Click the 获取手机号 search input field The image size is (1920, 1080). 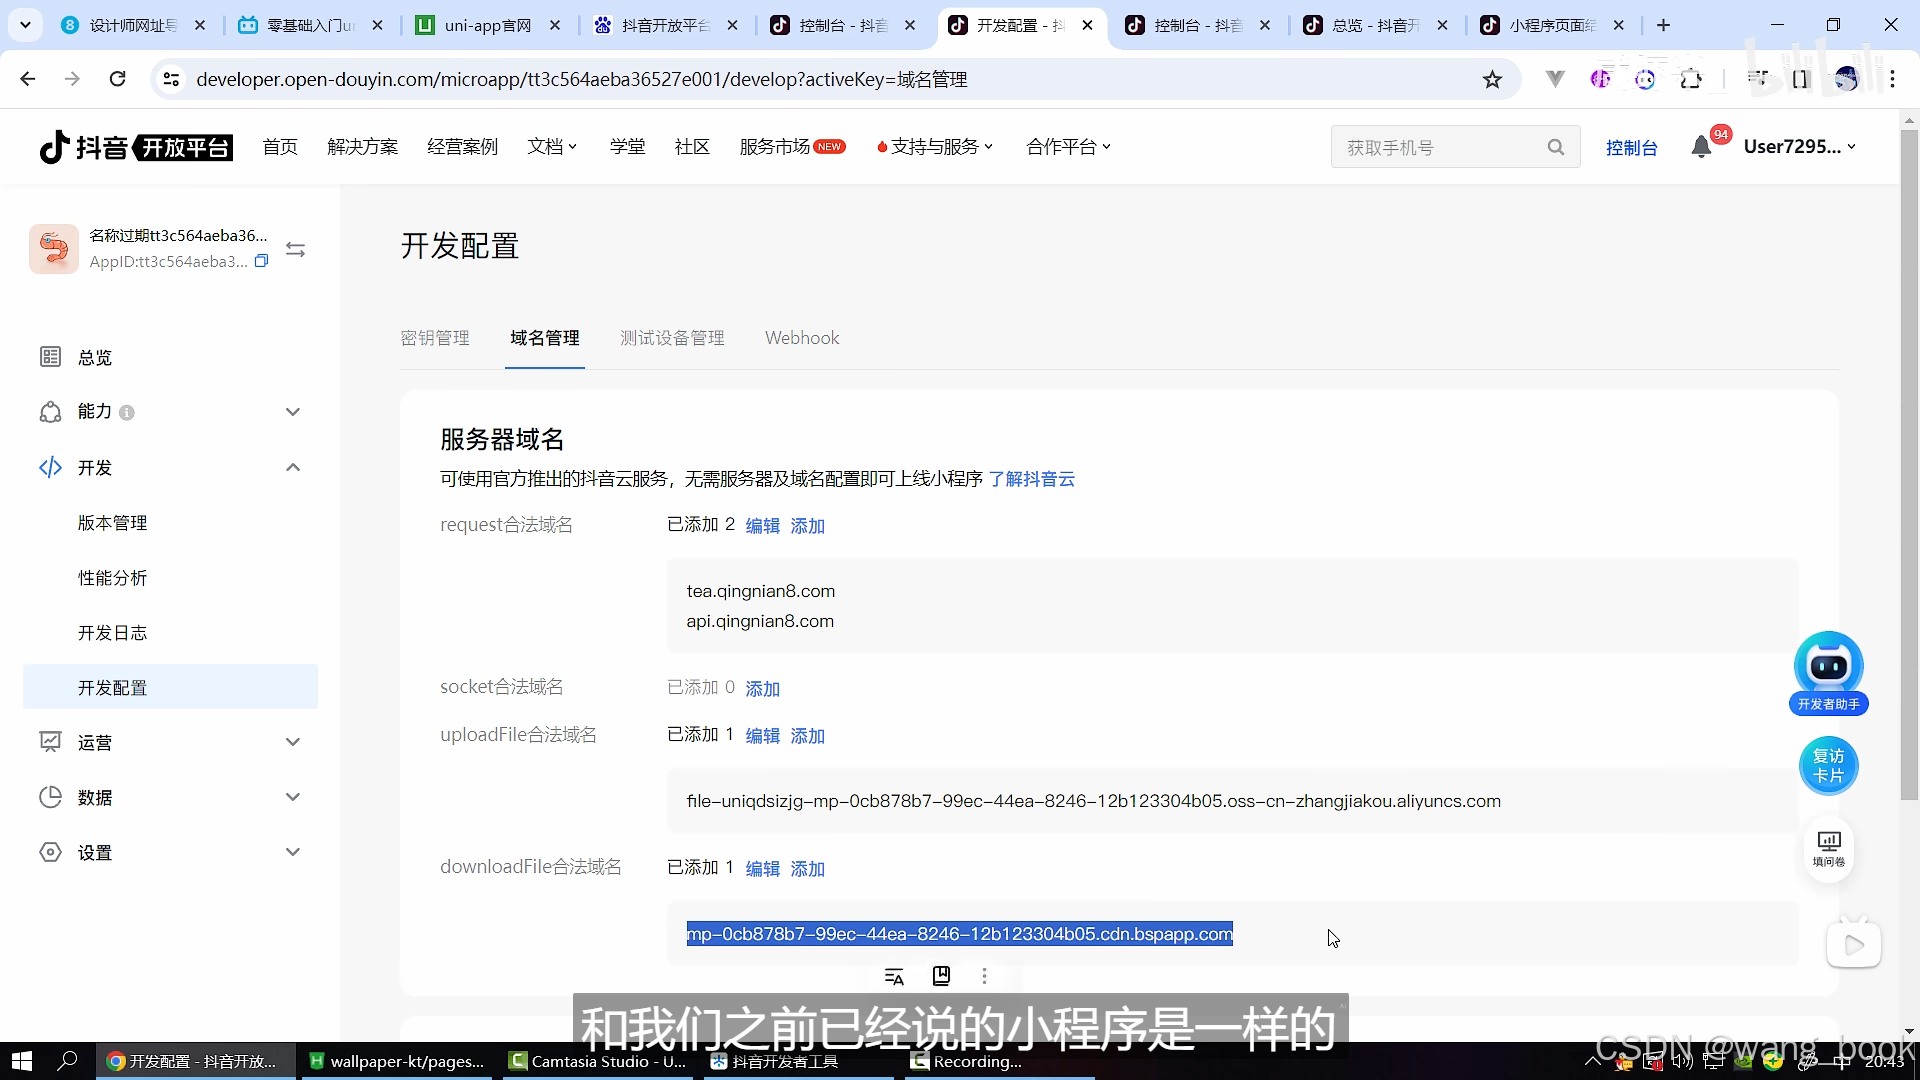click(1440, 147)
